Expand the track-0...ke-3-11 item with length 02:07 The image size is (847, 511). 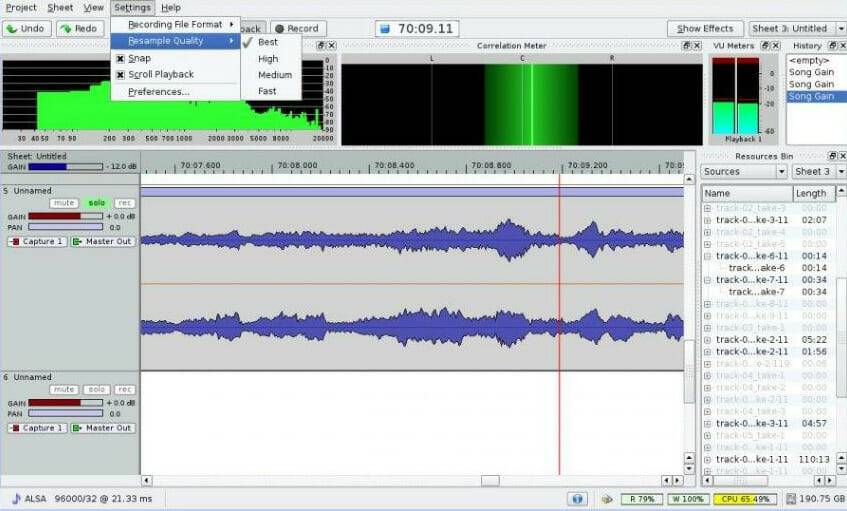(707, 220)
